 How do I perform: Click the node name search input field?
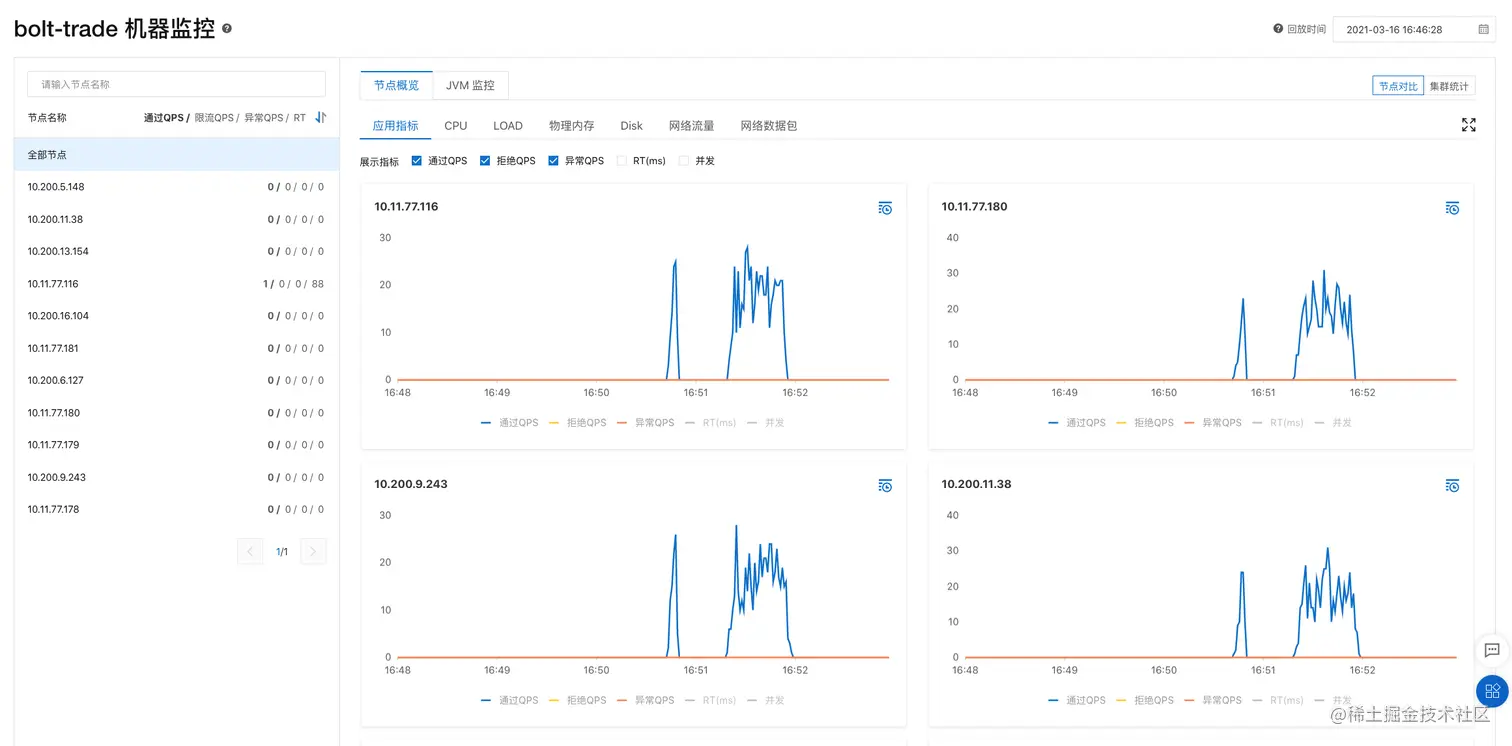tap(176, 83)
